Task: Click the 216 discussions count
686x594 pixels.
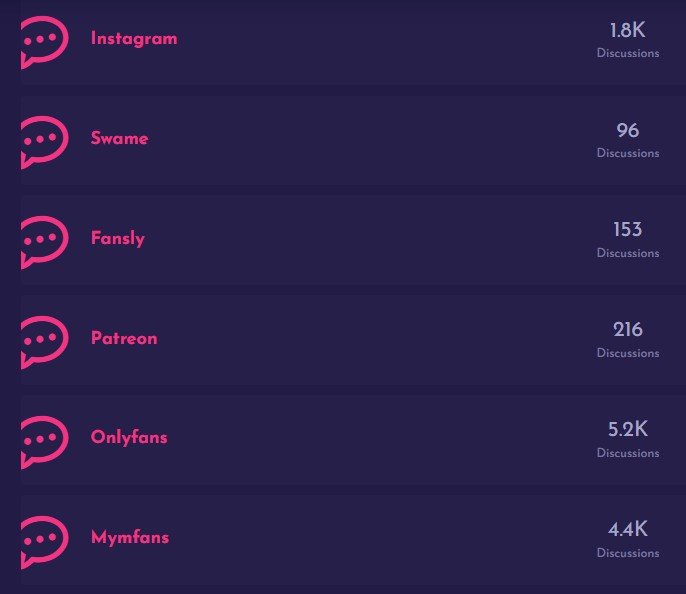Action: [628, 330]
